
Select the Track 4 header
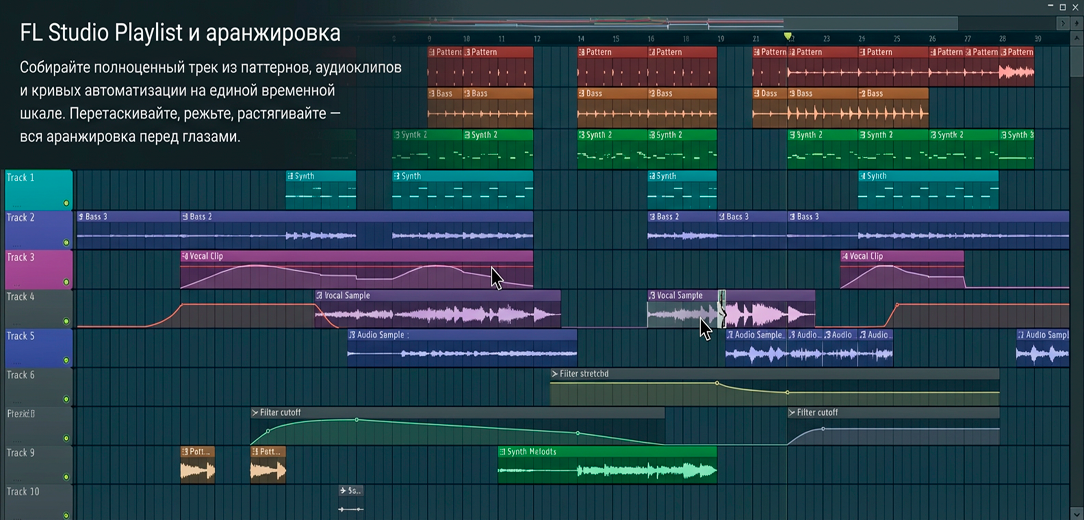[x=39, y=308]
